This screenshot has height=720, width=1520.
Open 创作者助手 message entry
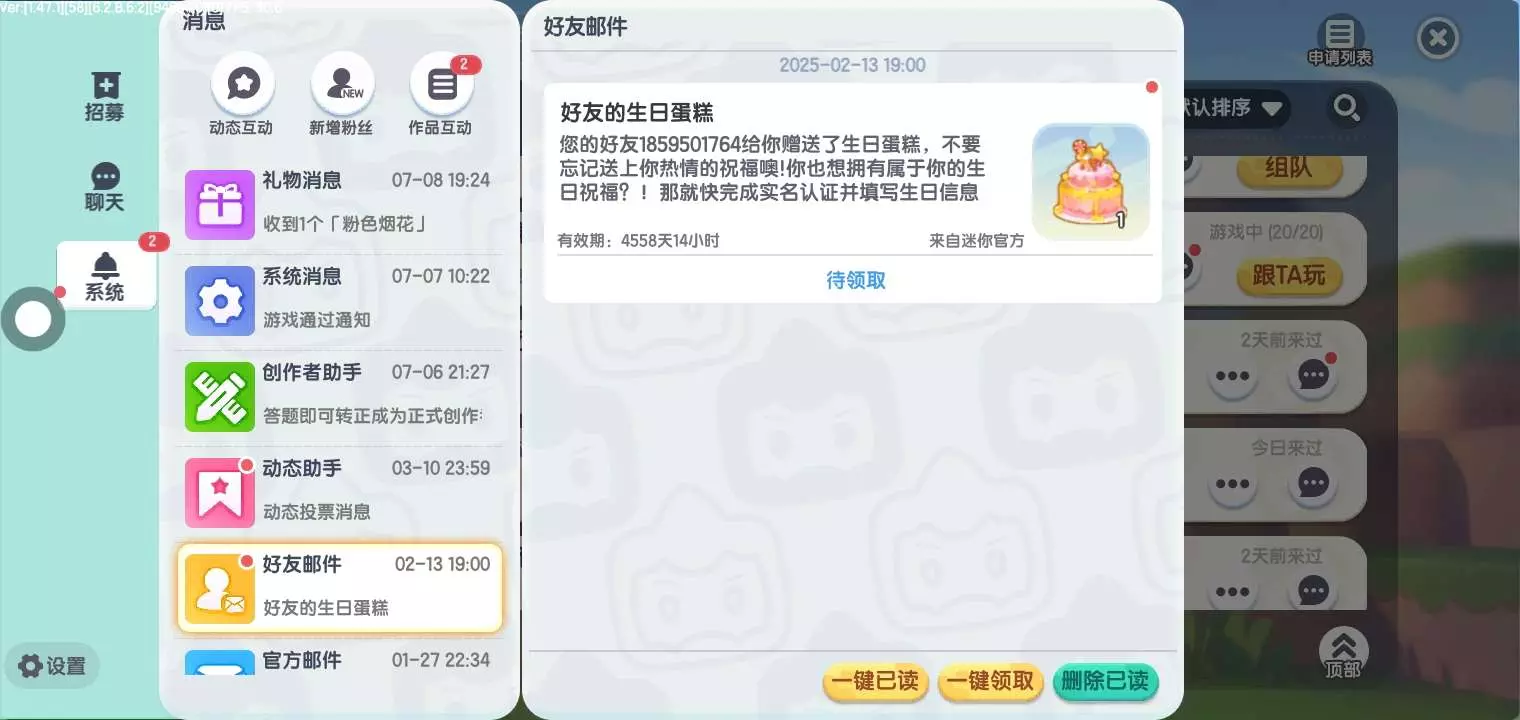[340, 397]
